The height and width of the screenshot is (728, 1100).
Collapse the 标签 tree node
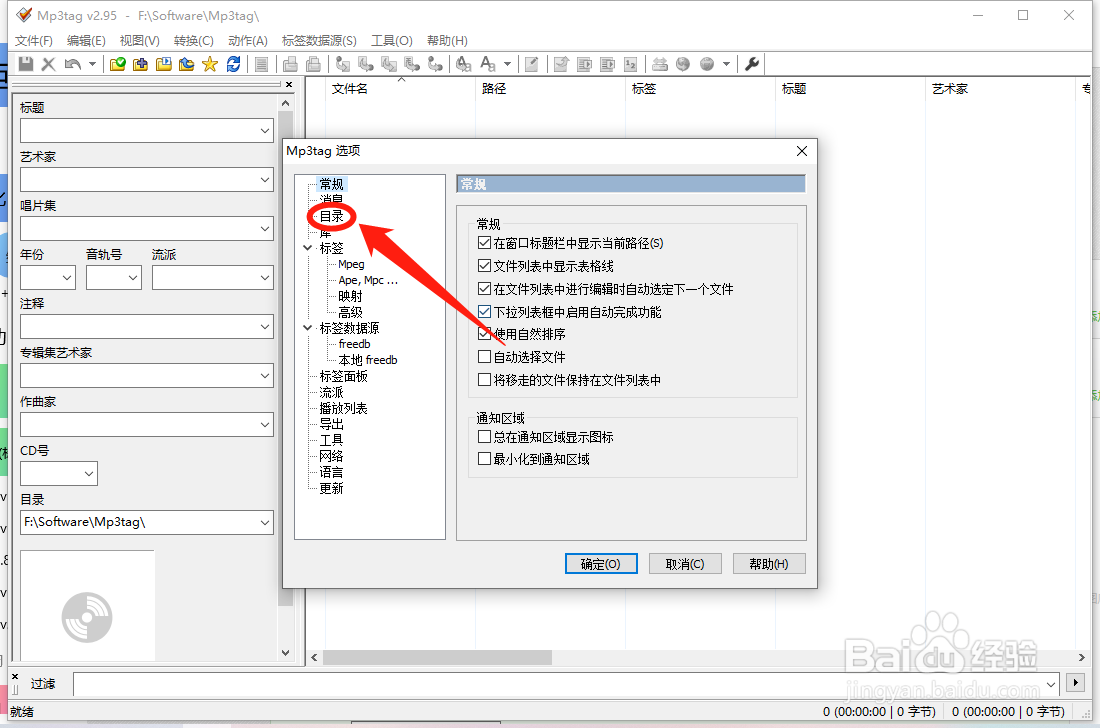307,247
